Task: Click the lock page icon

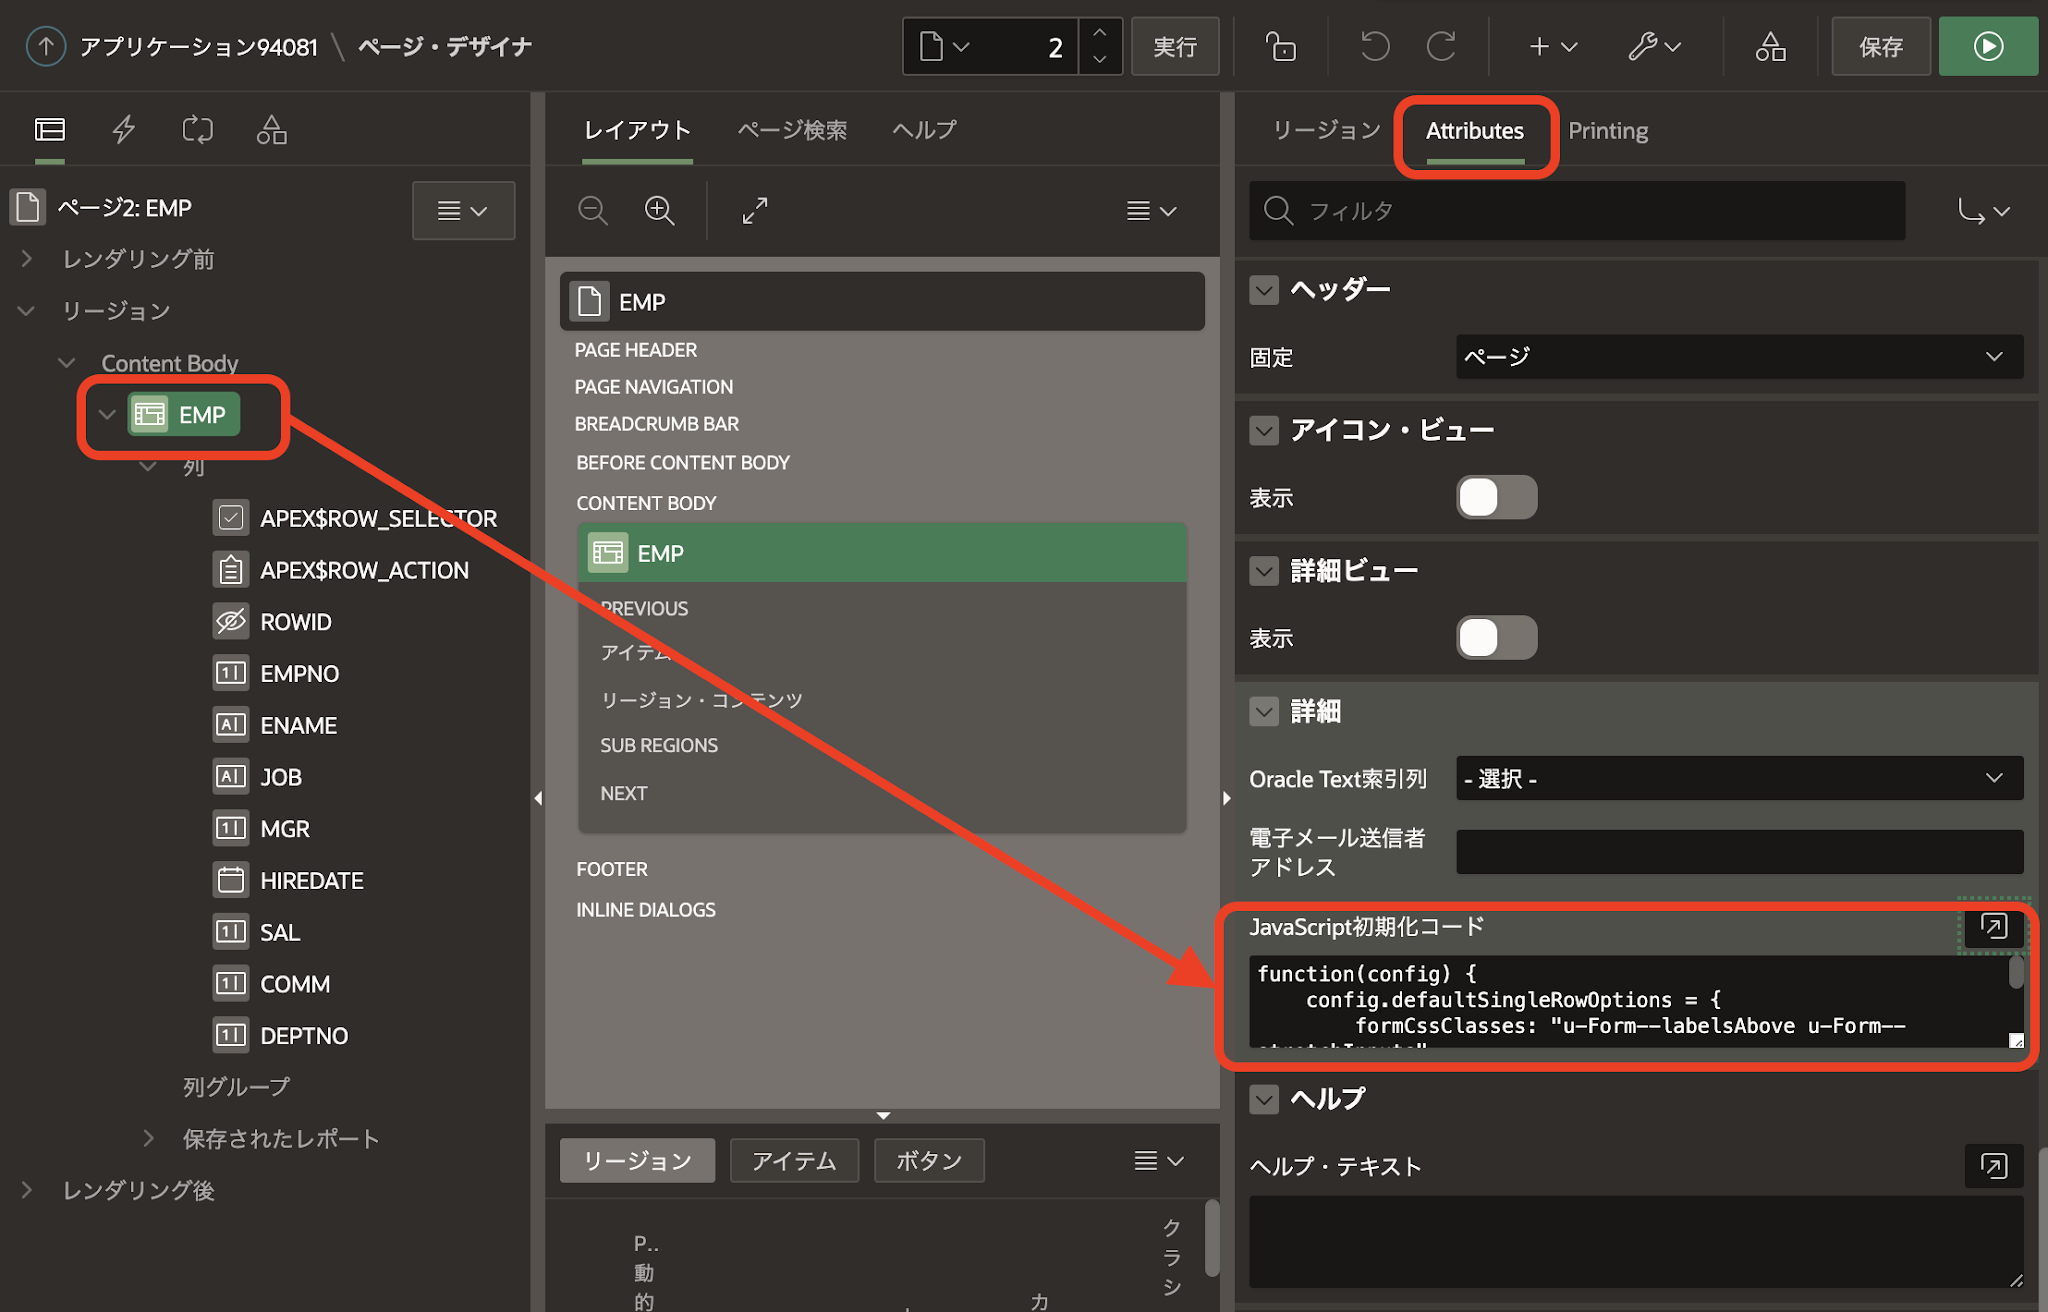Action: [x=1281, y=47]
